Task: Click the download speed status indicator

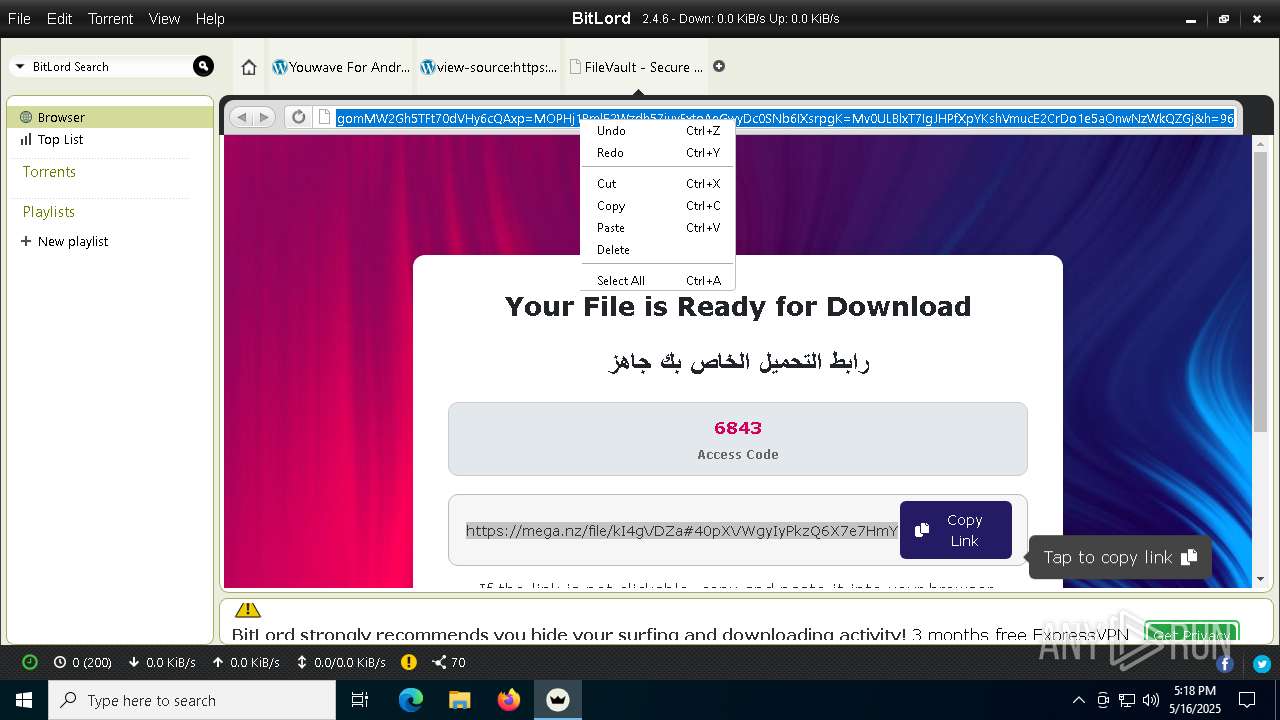Action: point(161,662)
